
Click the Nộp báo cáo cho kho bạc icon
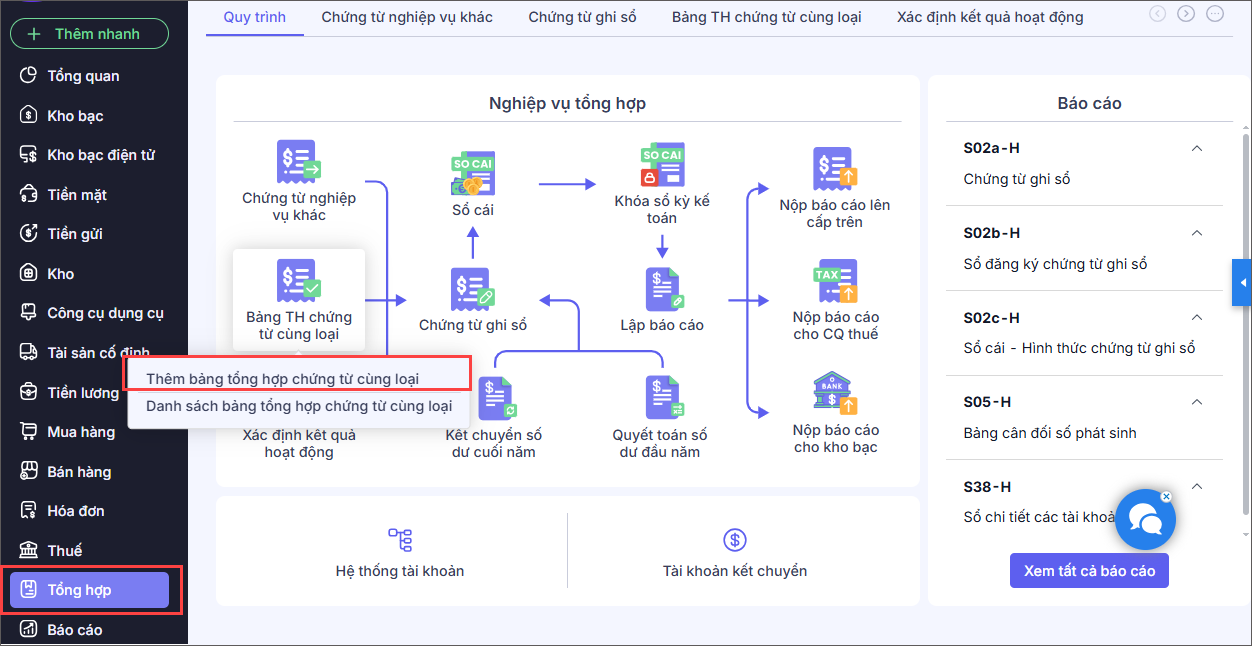click(x=834, y=393)
